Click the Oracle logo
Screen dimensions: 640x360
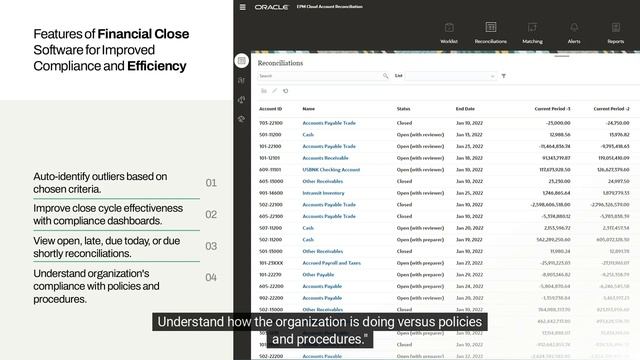click(271, 7)
